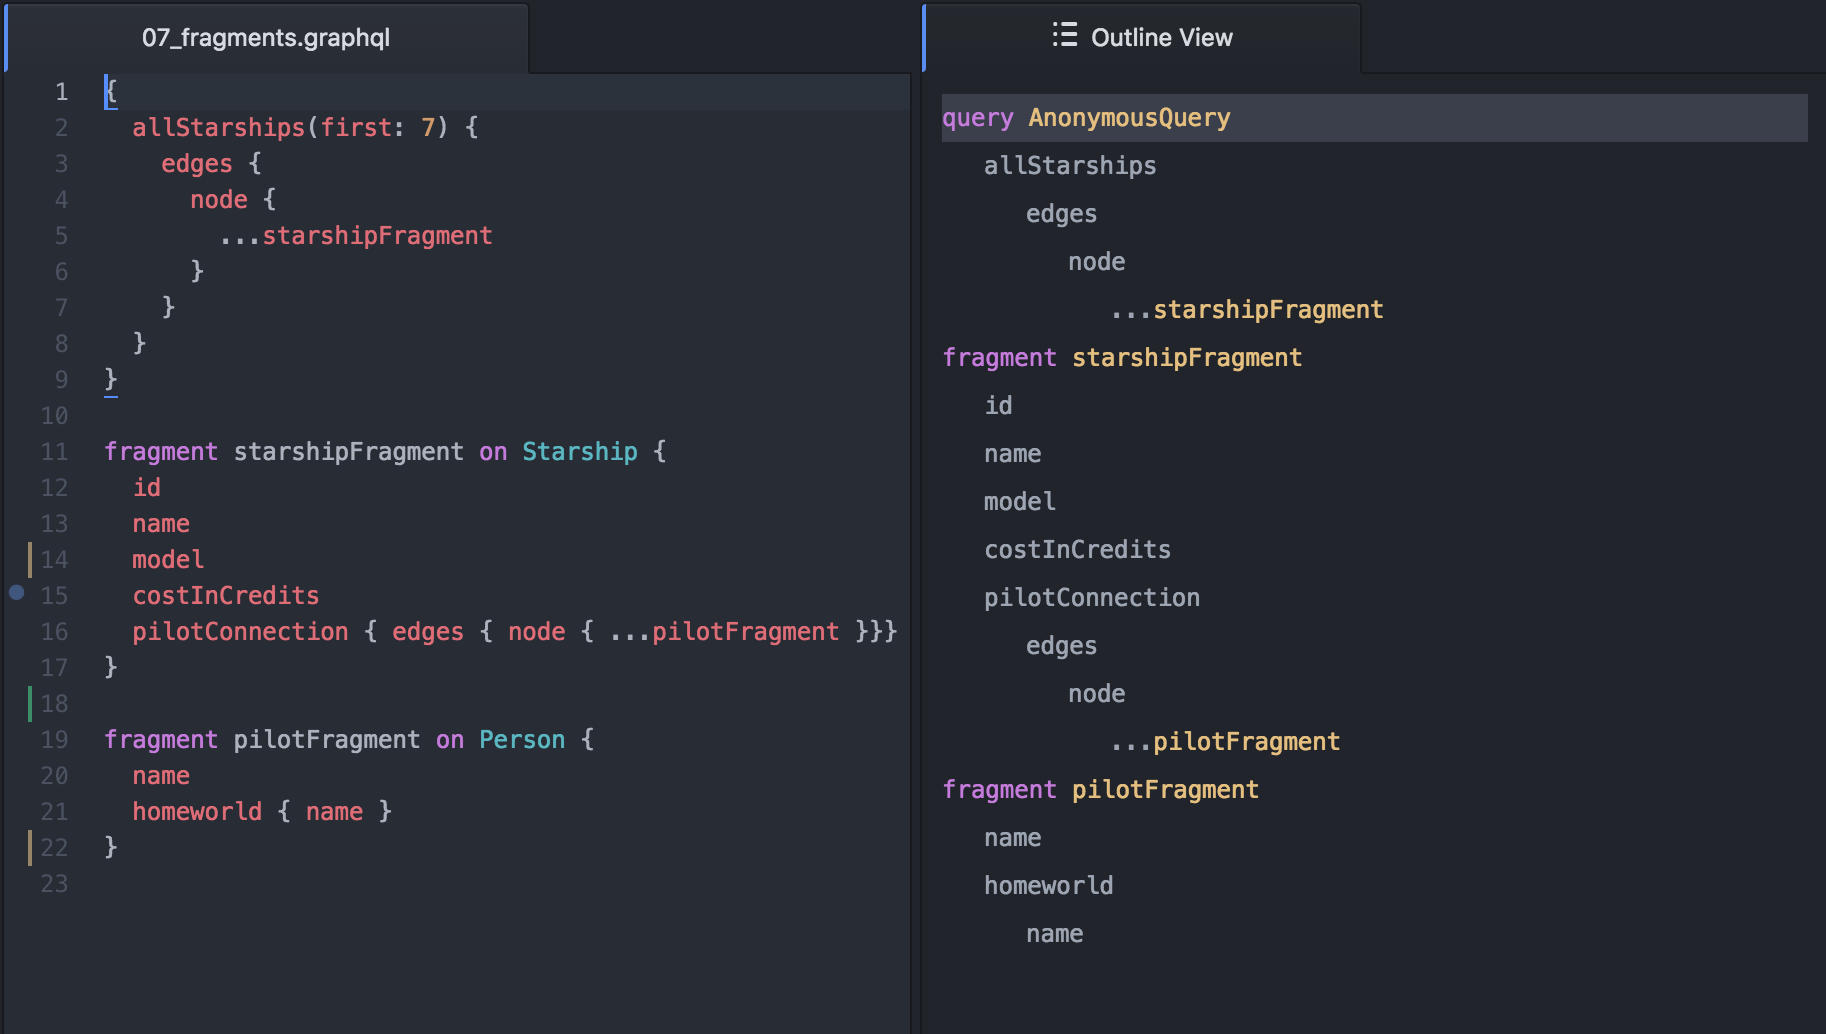Click the fragment keyword on line 19
This screenshot has width=1826, height=1034.
click(161, 740)
